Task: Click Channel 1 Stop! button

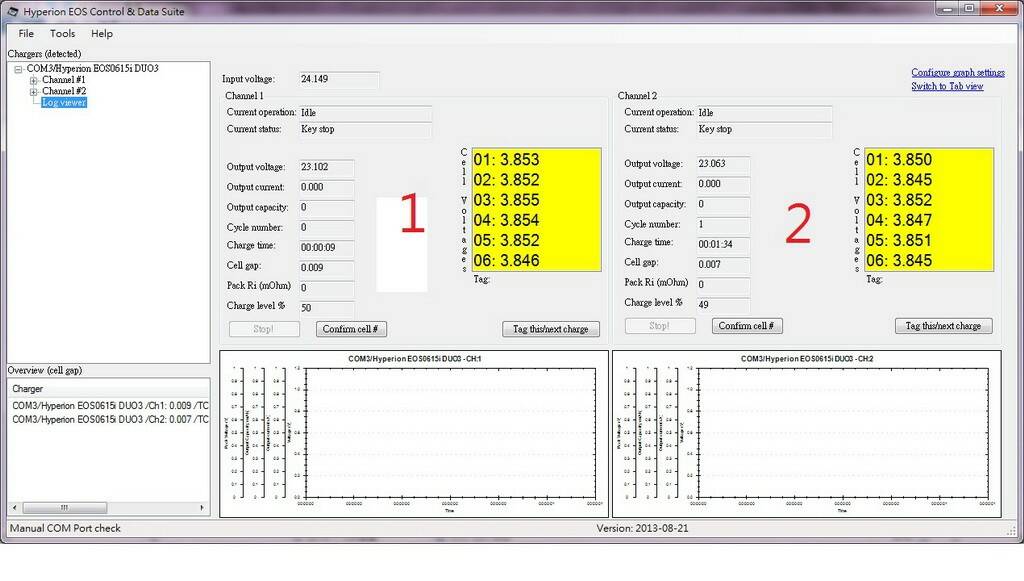Action: [264, 329]
